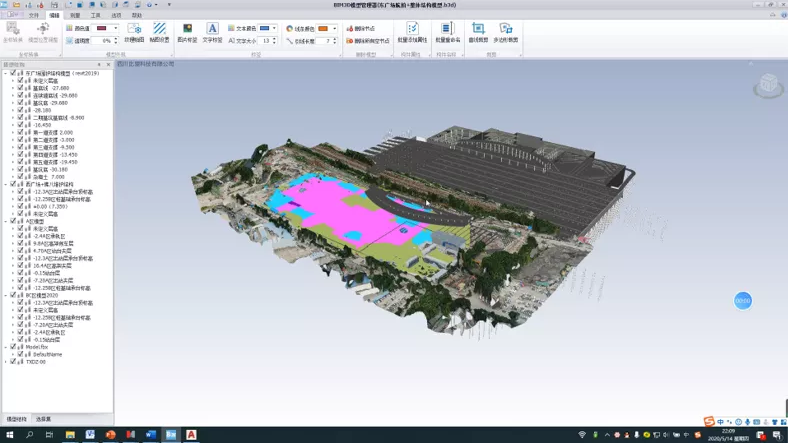Viewport: 788px width, 443px height.
Task: Open the text color dropdown
Action: 274,28
